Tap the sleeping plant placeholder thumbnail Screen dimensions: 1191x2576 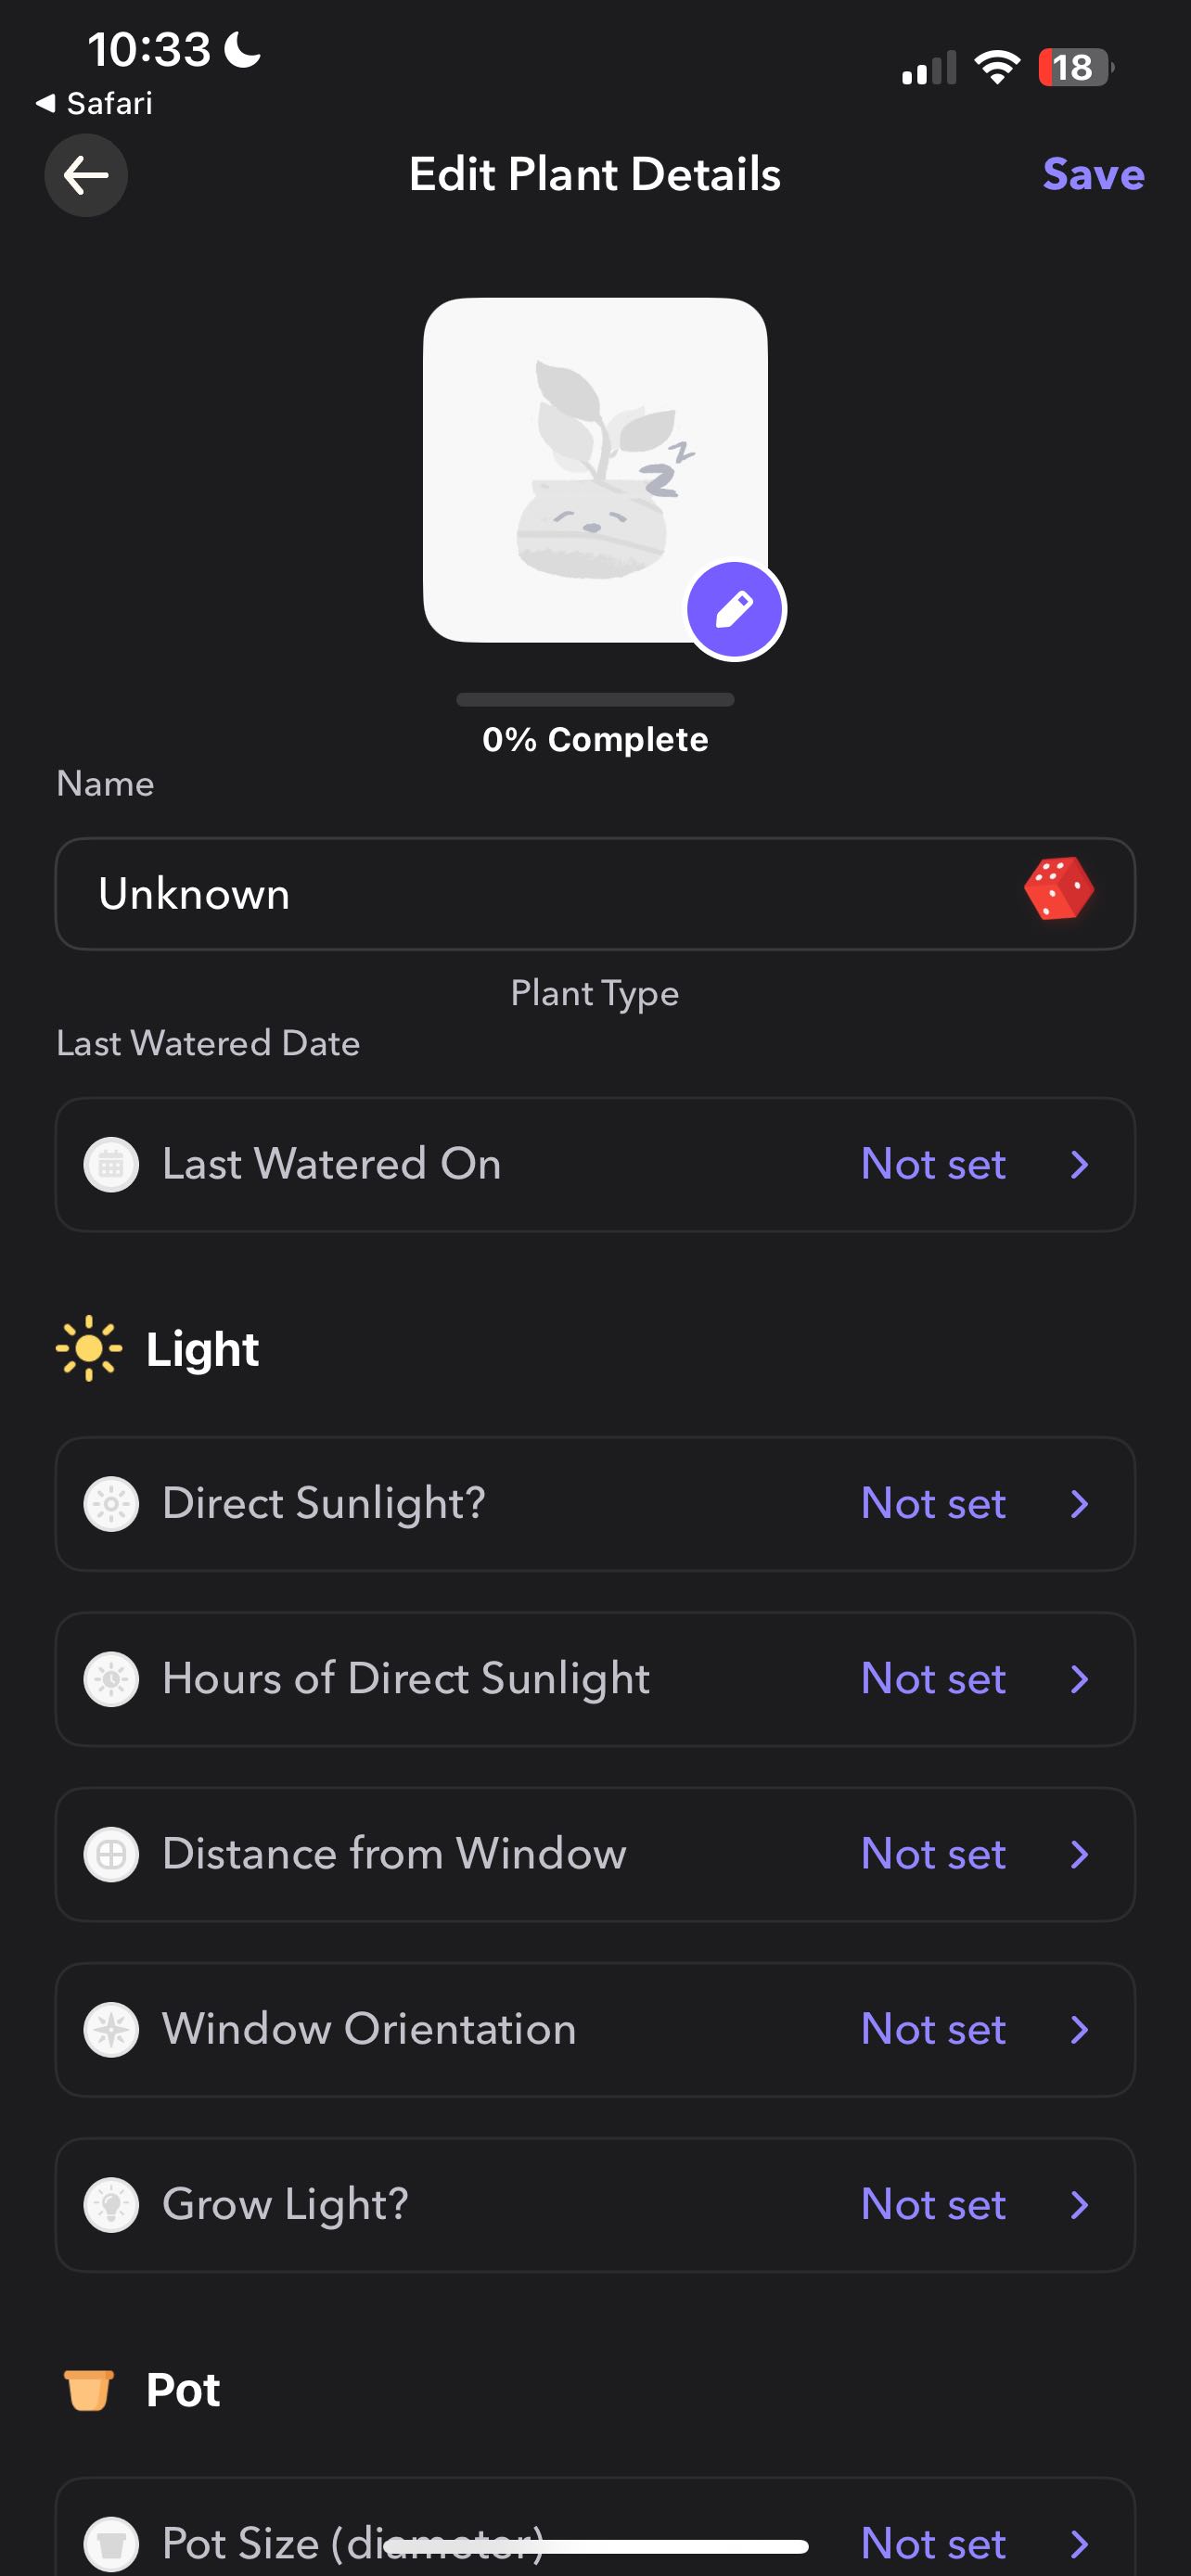coord(595,470)
